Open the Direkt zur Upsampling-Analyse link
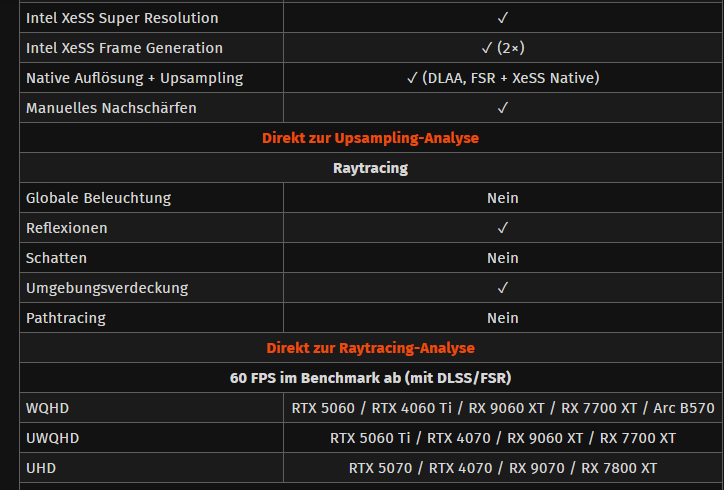The width and height of the screenshot is (724, 490). 370,138
